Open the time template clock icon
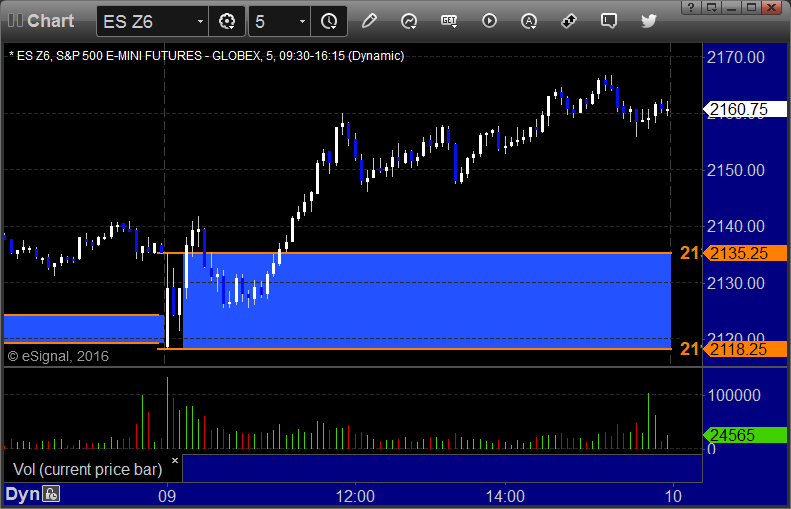Viewport: 791px width, 509px height. click(329, 22)
